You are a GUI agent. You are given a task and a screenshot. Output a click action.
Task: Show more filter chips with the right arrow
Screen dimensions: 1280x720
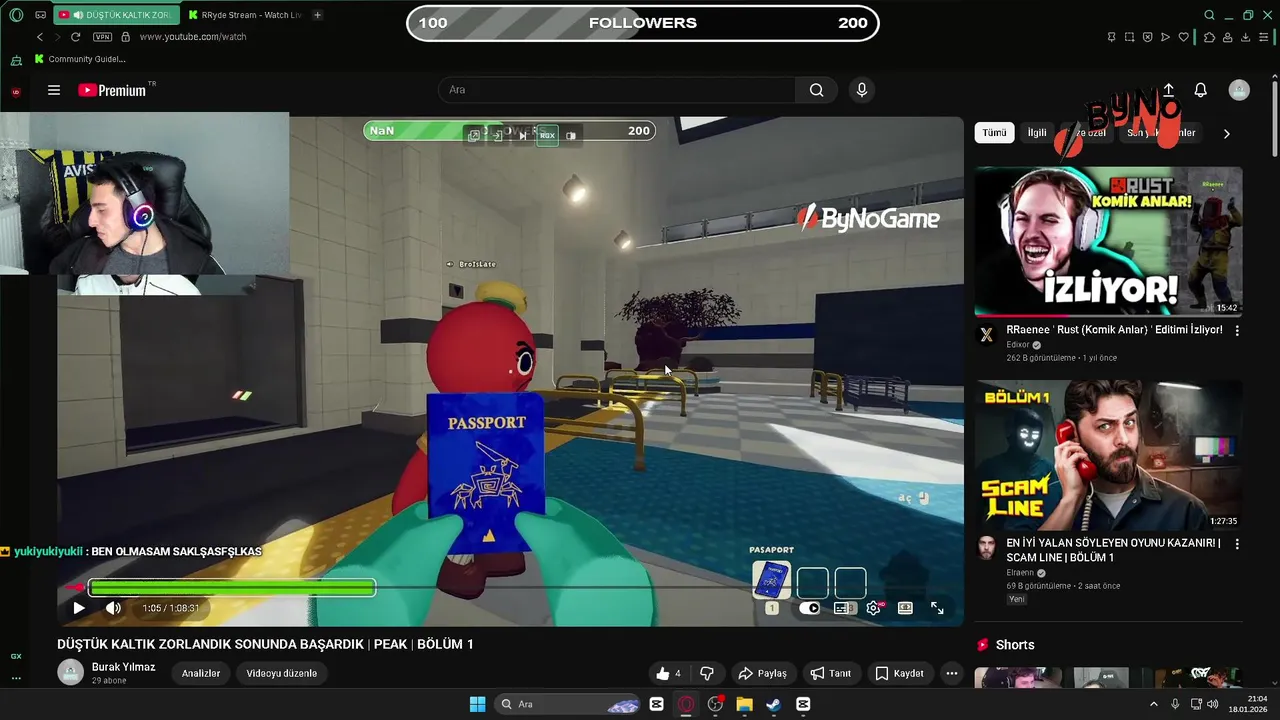click(1226, 133)
